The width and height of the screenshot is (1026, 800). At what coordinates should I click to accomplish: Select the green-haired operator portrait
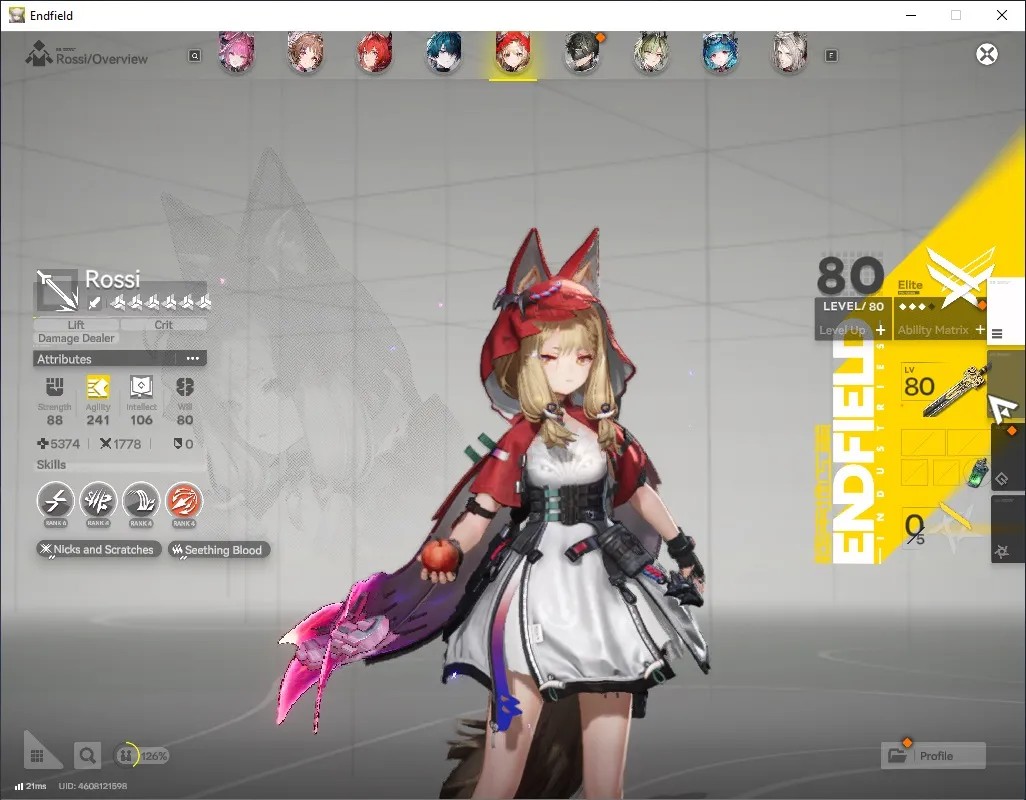651,52
